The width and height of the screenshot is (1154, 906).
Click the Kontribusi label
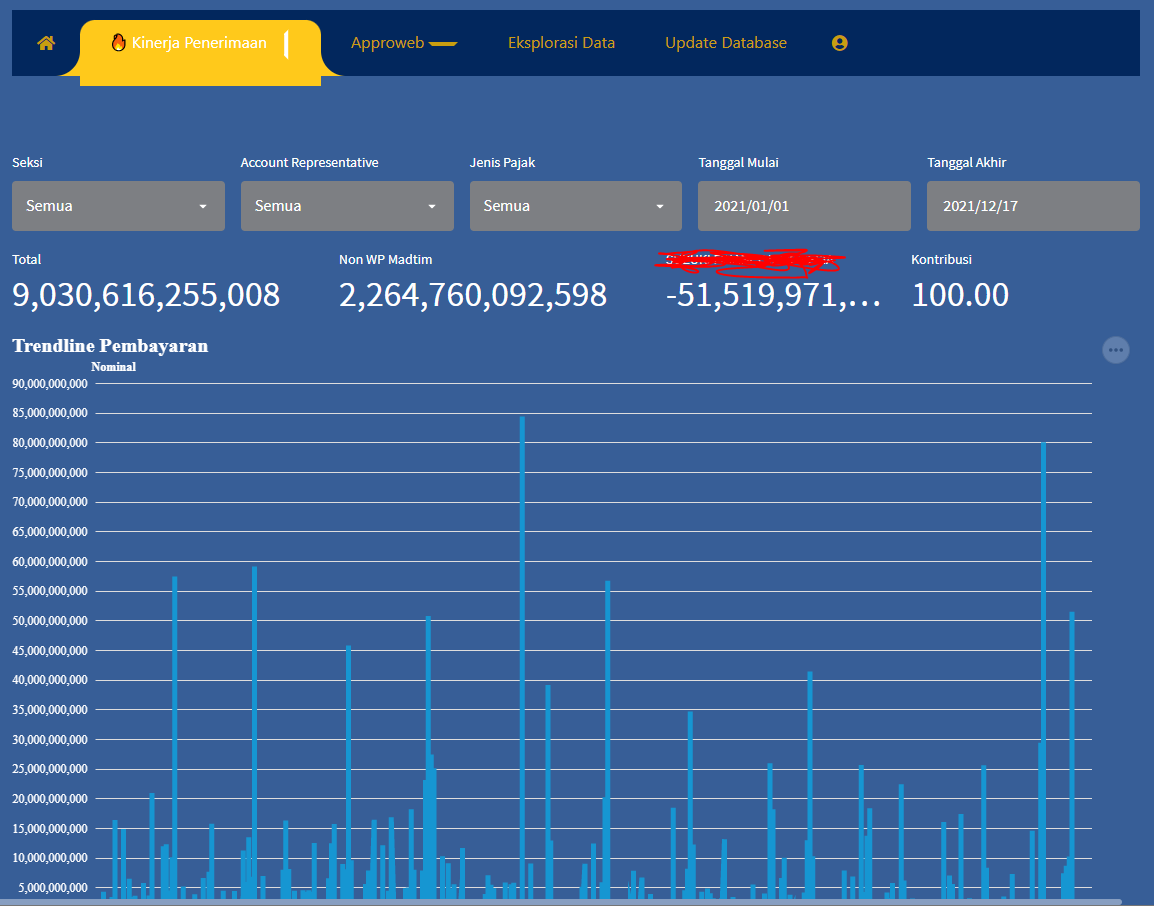[941, 260]
